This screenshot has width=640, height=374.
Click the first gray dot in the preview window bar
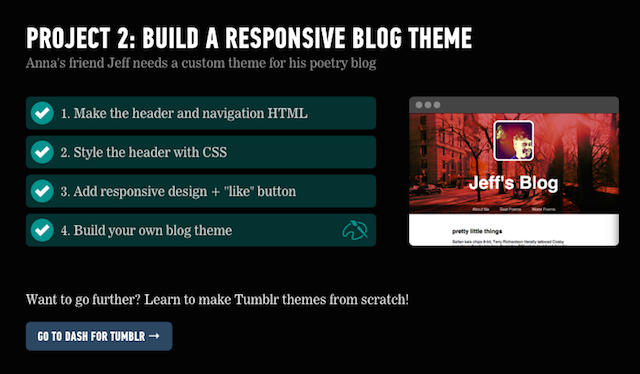pyautogui.click(x=419, y=105)
